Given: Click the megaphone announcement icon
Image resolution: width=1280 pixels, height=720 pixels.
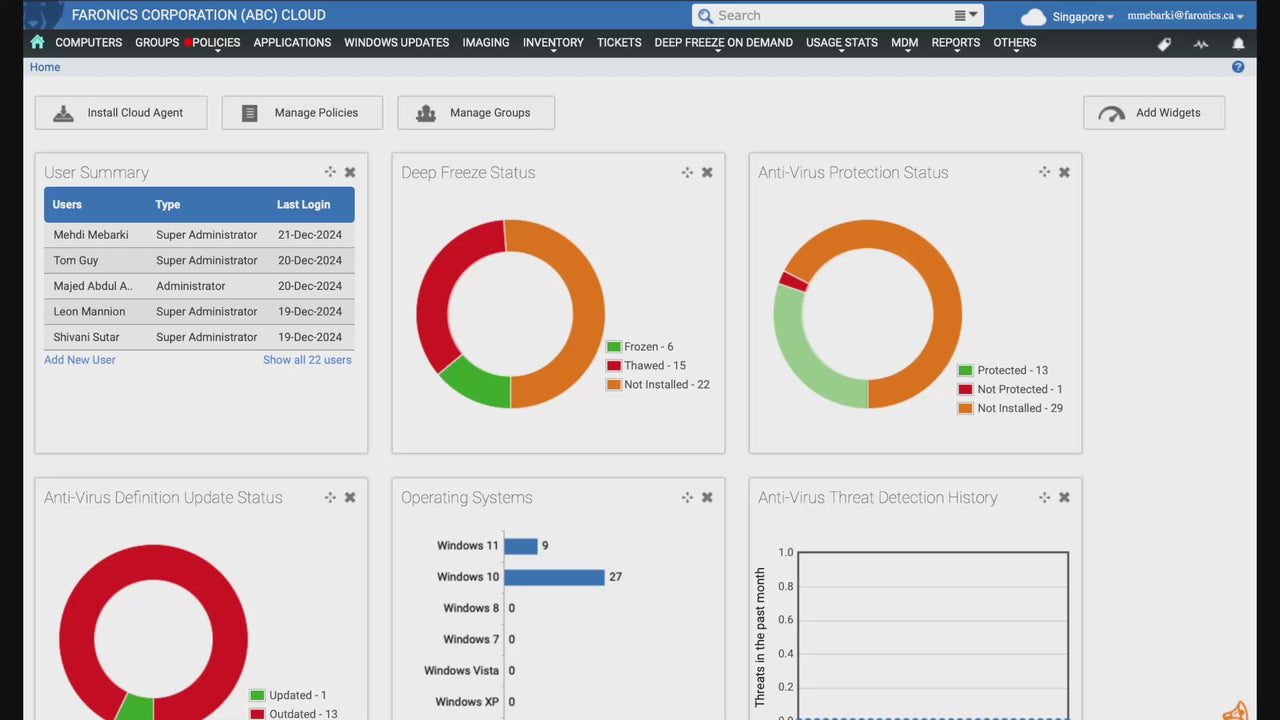Looking at the screenshot, I should 1236,711.
